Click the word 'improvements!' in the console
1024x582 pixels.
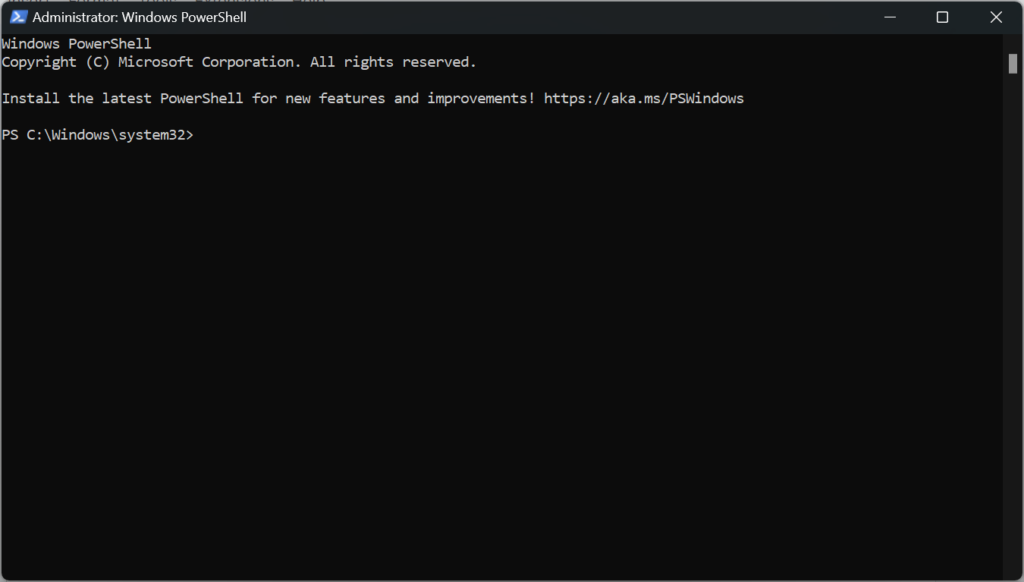[x=481, y=99]
